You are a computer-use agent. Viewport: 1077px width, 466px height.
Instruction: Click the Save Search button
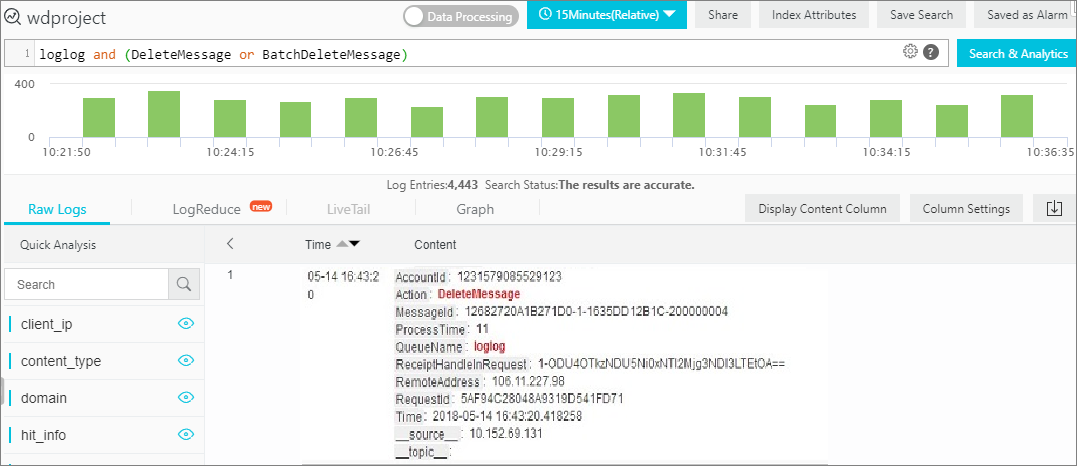[x=921, y=14]
